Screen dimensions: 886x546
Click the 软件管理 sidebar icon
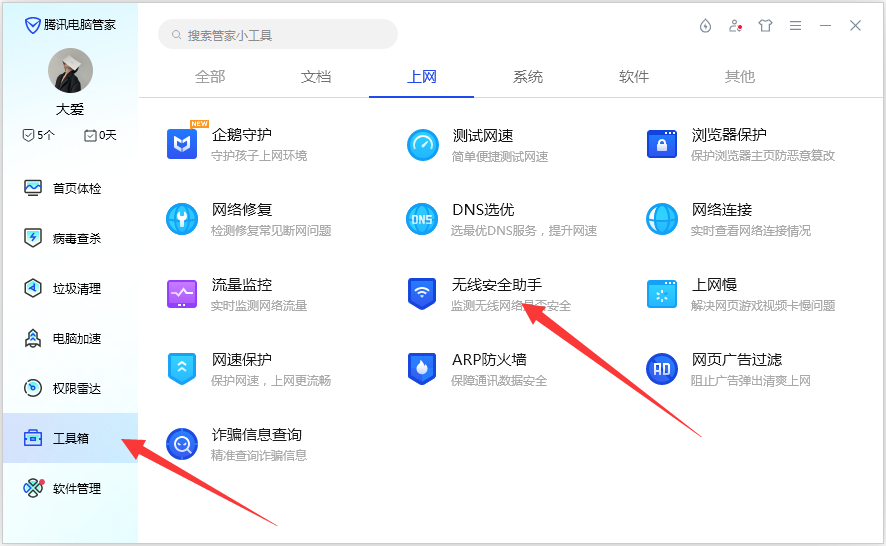(33, 488)
